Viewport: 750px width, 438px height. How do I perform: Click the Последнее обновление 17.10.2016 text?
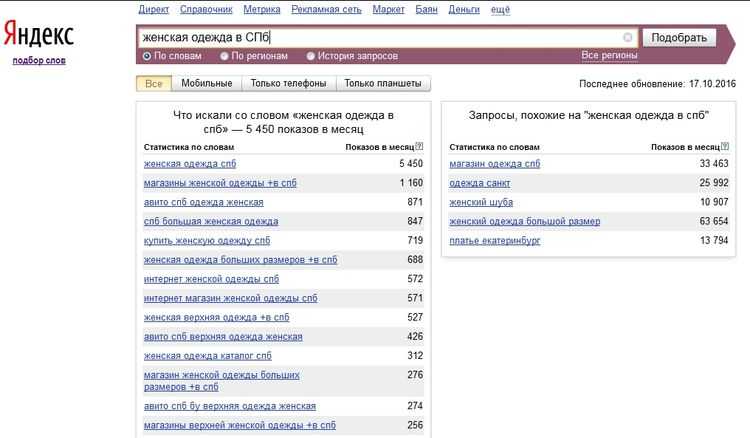pyautogui.click(x=657, y=84)
